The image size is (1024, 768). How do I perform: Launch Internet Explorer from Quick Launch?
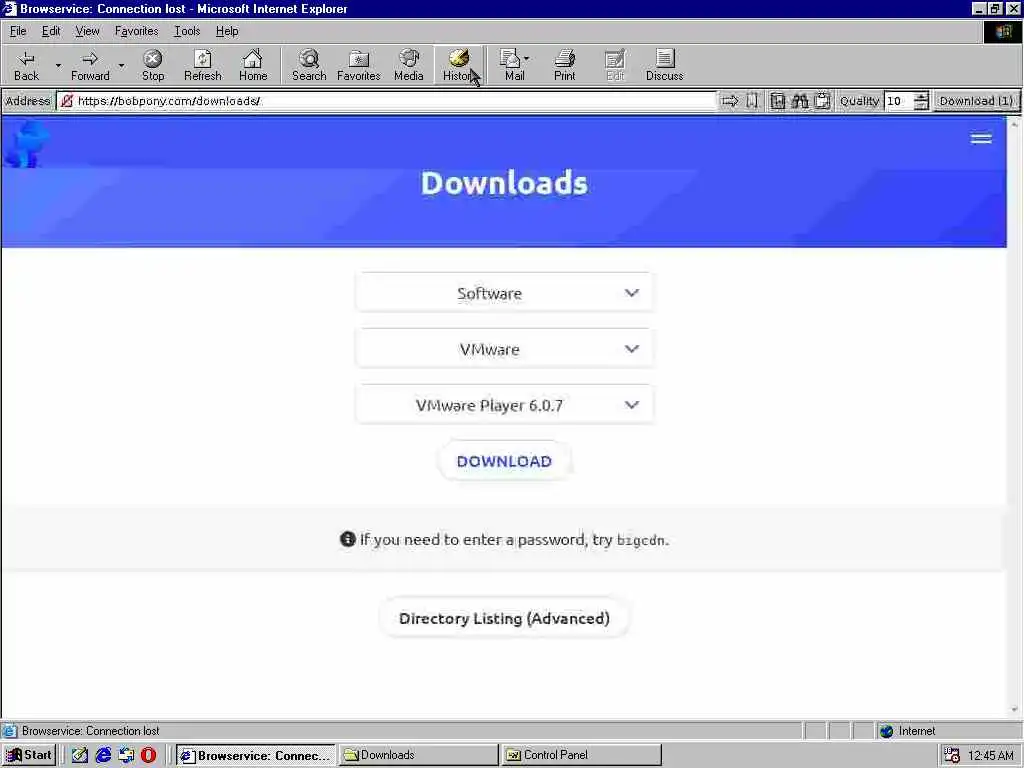(x=103, y=755)
